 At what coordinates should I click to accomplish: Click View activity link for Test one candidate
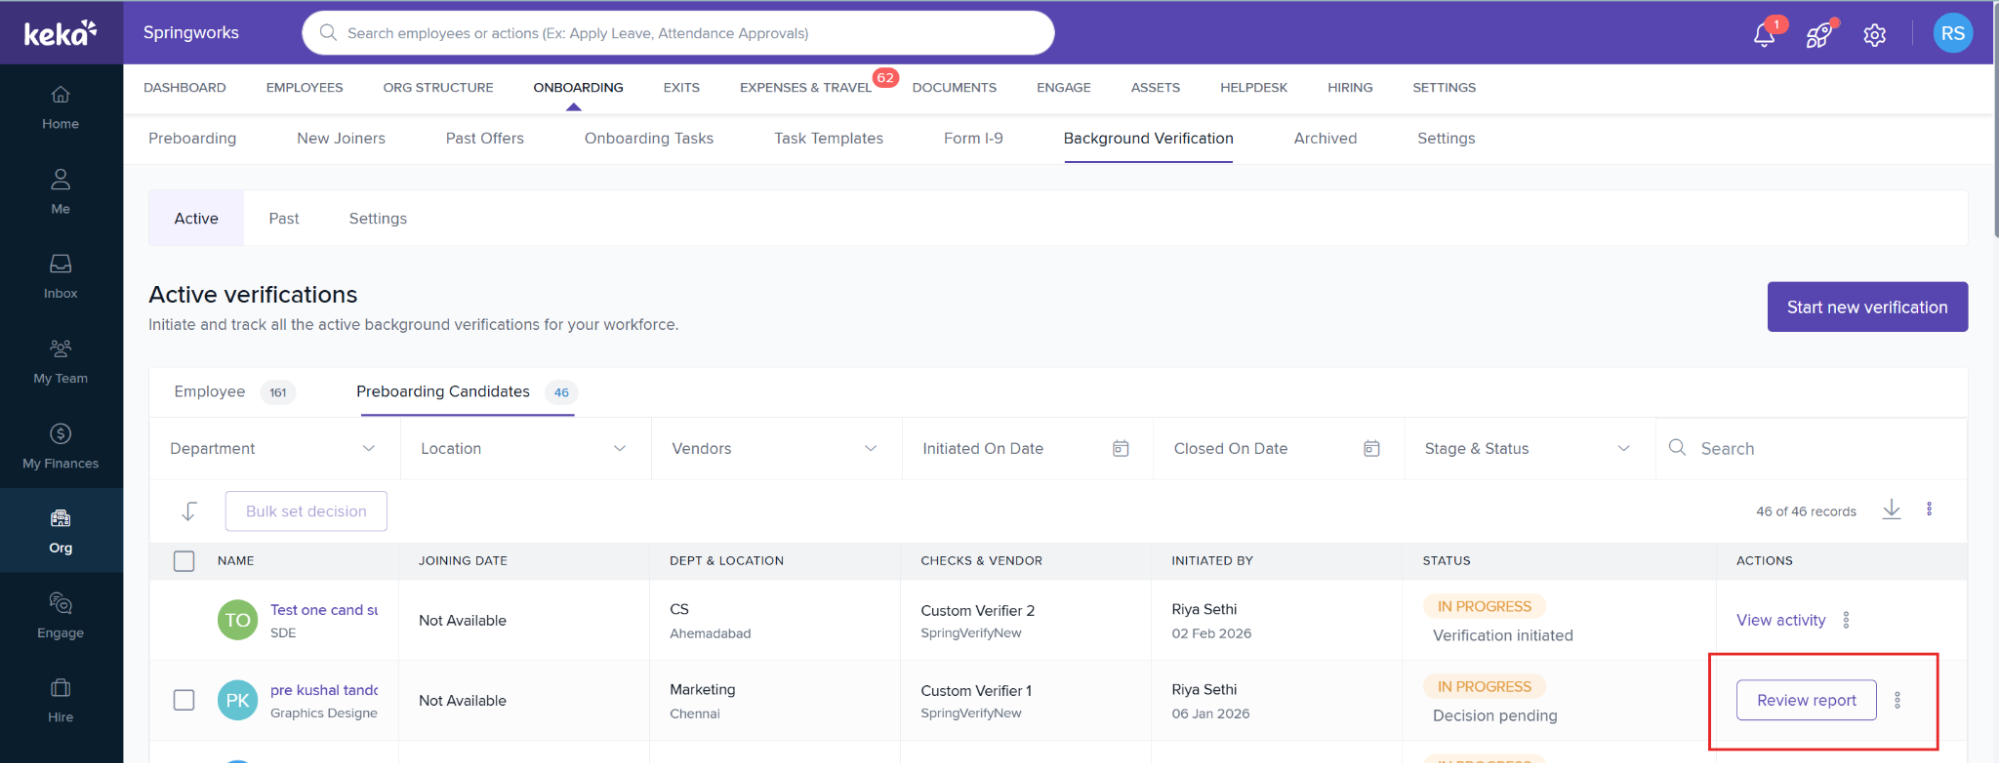coord(1780,620)
